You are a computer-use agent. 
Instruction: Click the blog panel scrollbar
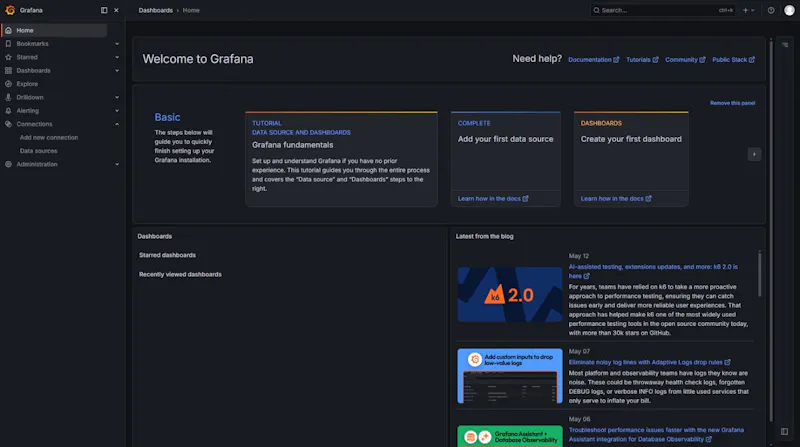pos(759,274)
